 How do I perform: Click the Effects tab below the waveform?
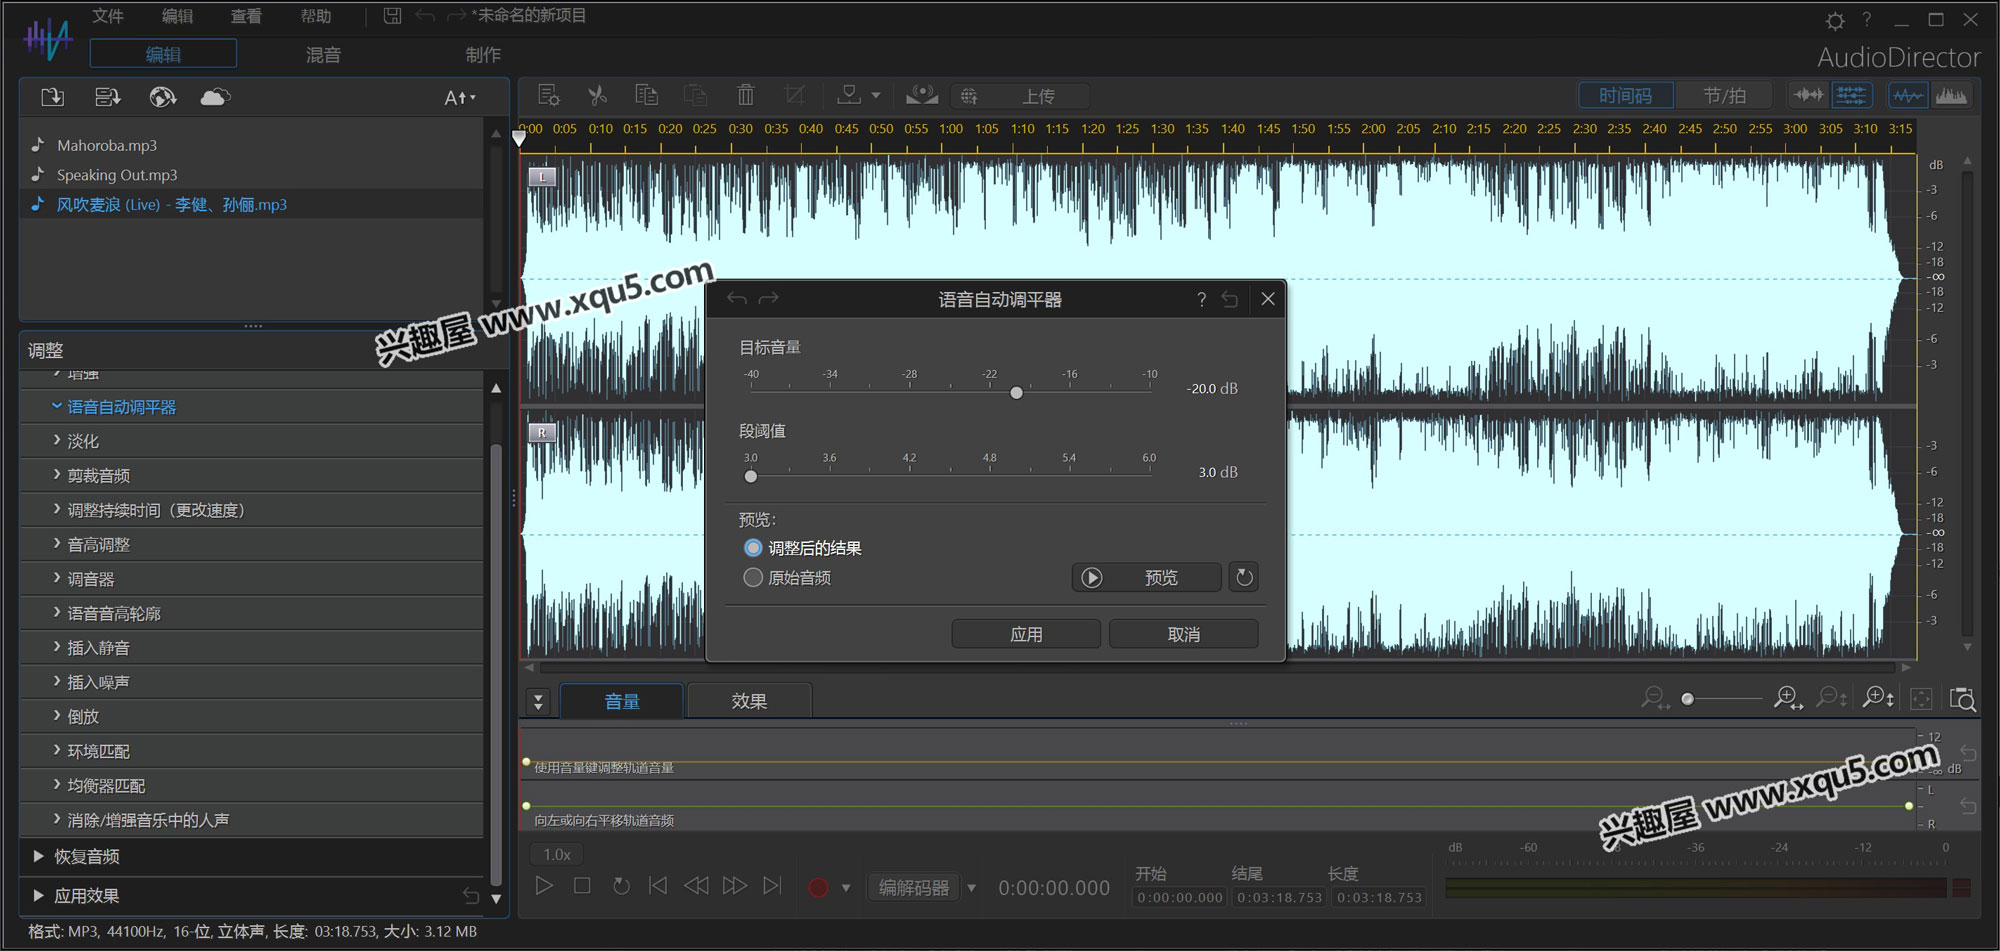749,701
